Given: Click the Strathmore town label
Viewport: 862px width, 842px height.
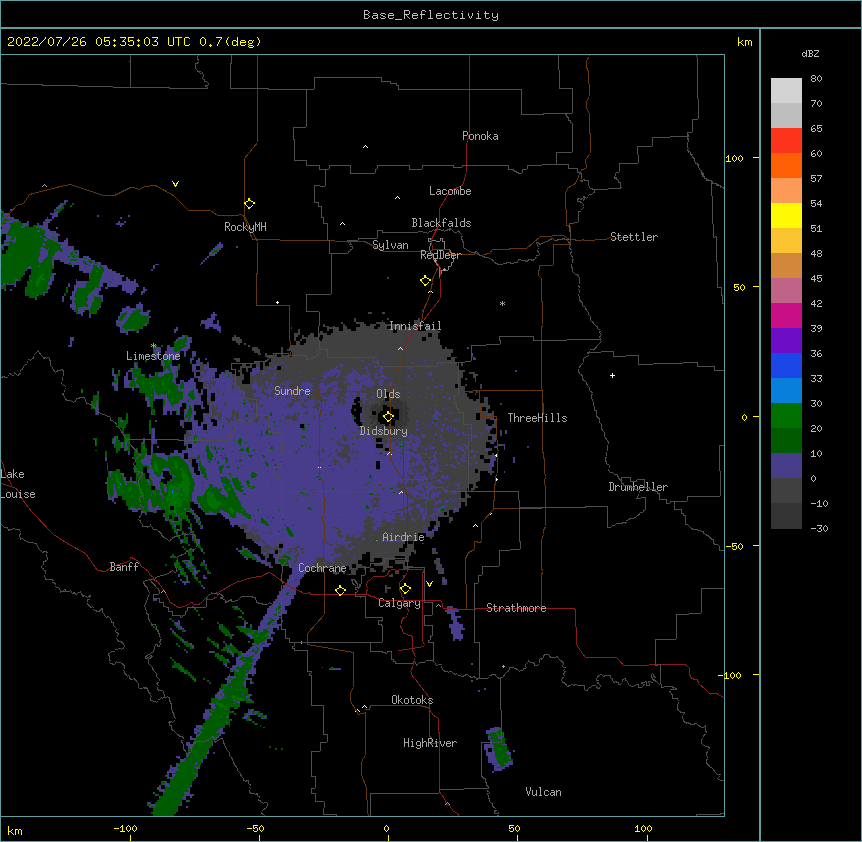Looking at the screenshot, I should pos(516,608).
